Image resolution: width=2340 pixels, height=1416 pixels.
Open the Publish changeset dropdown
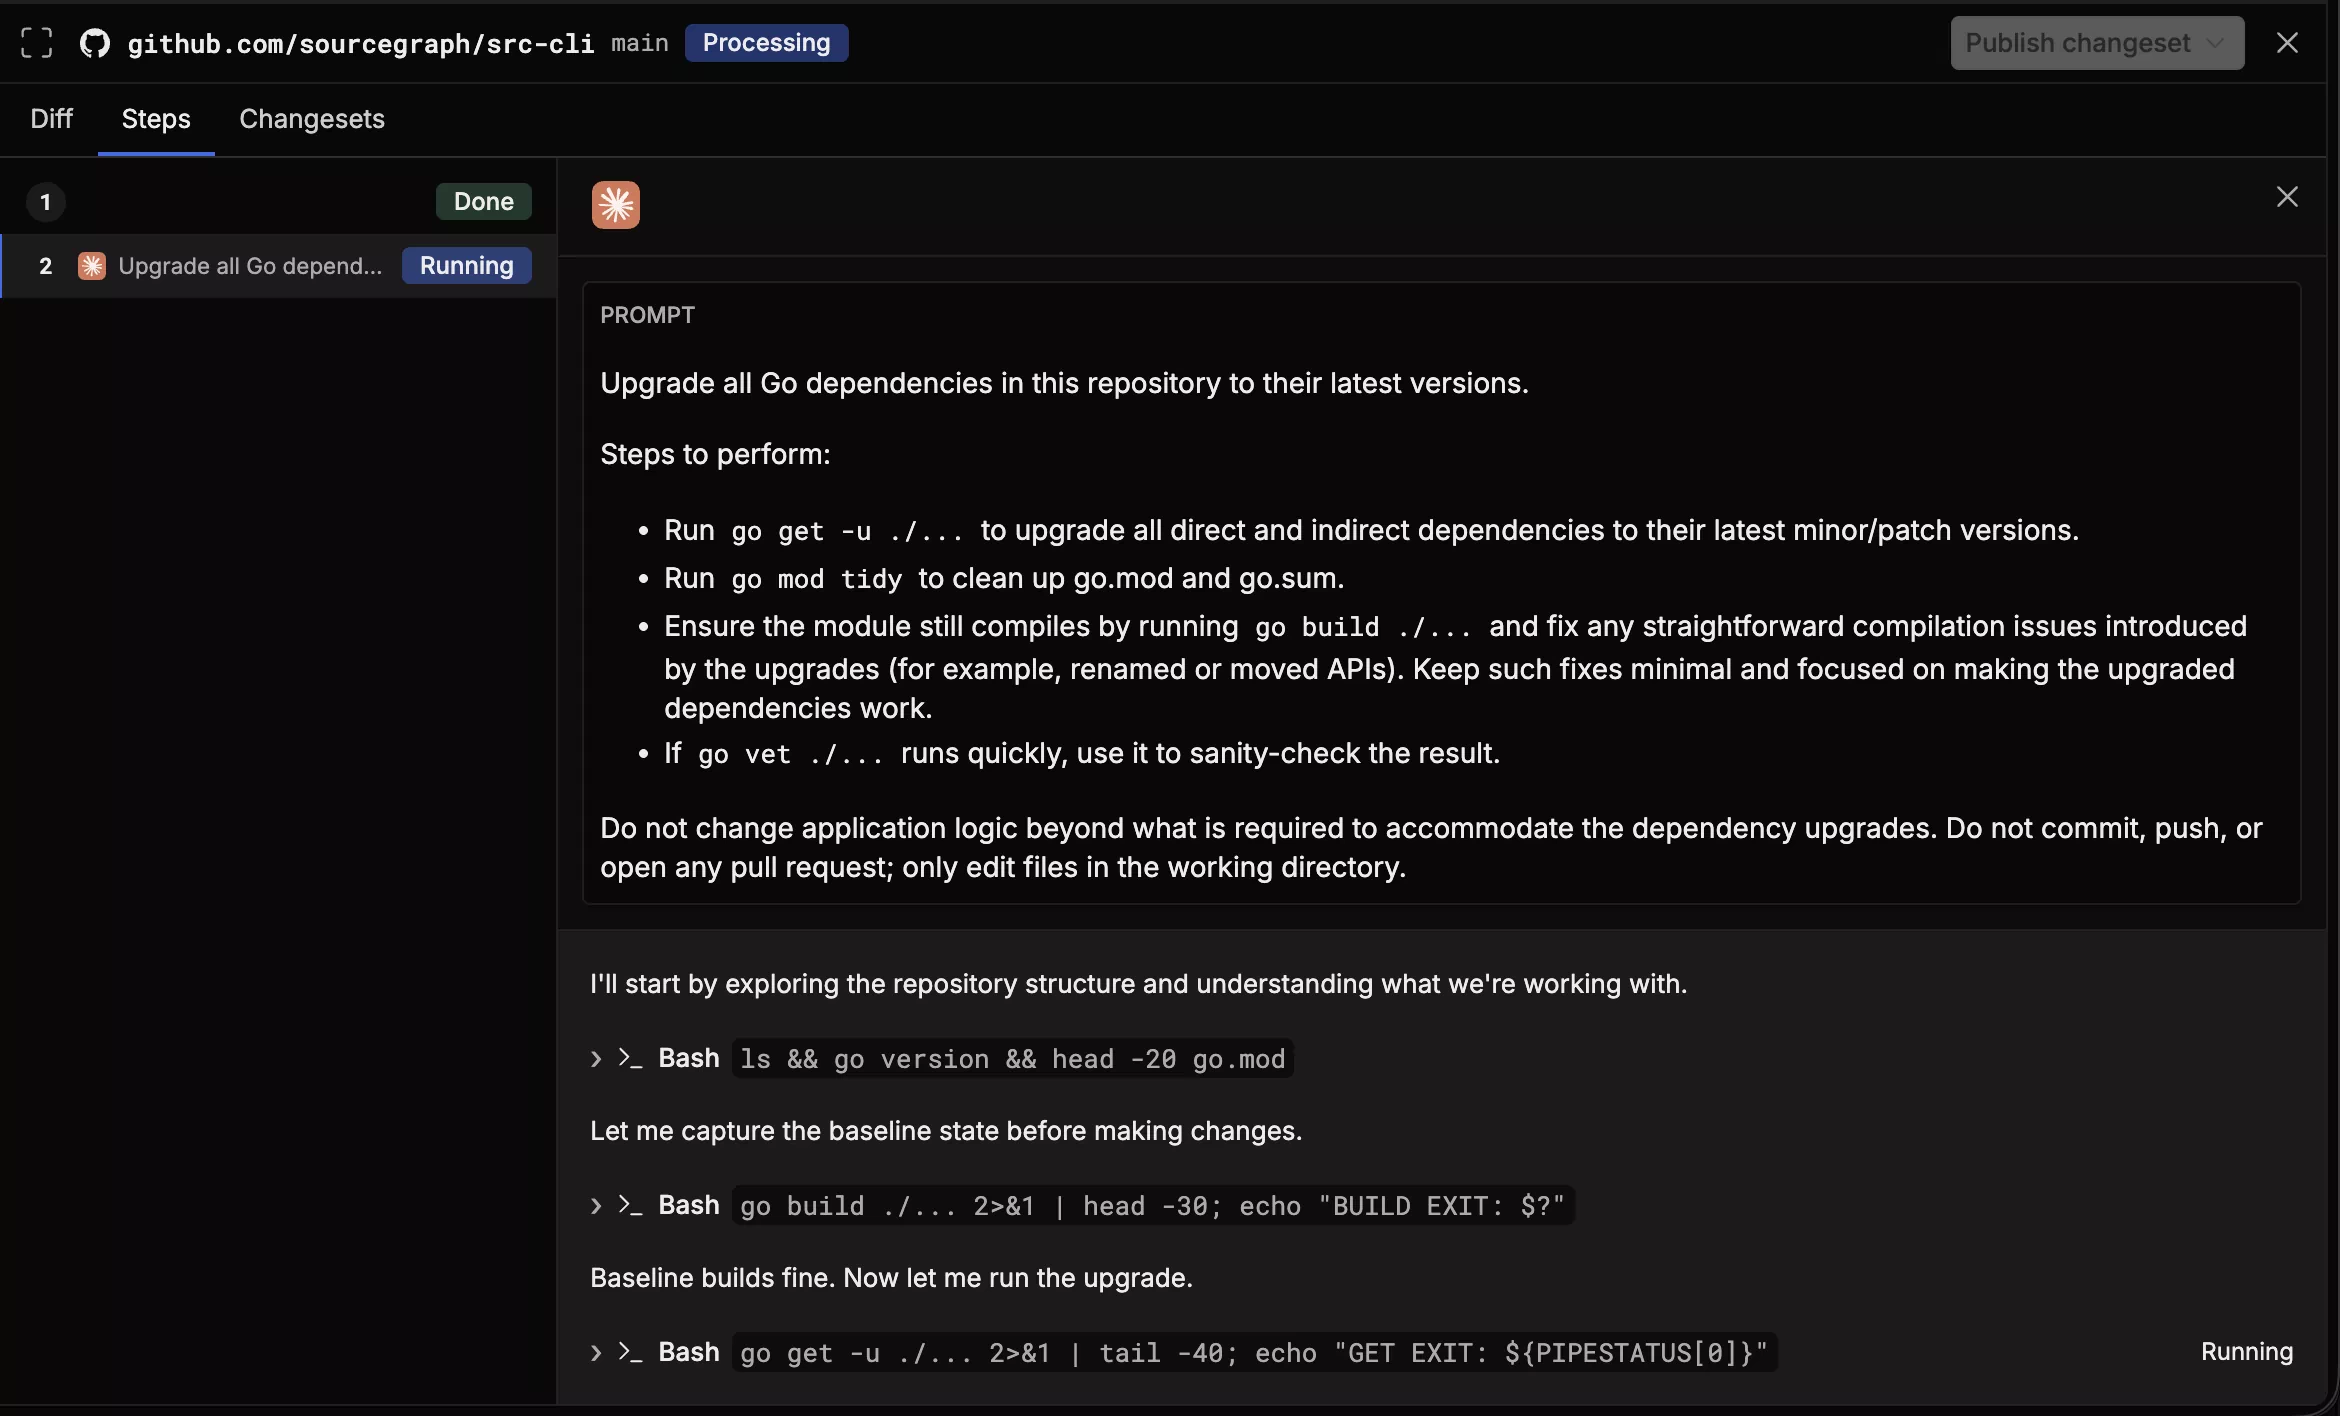[2096, 43]
